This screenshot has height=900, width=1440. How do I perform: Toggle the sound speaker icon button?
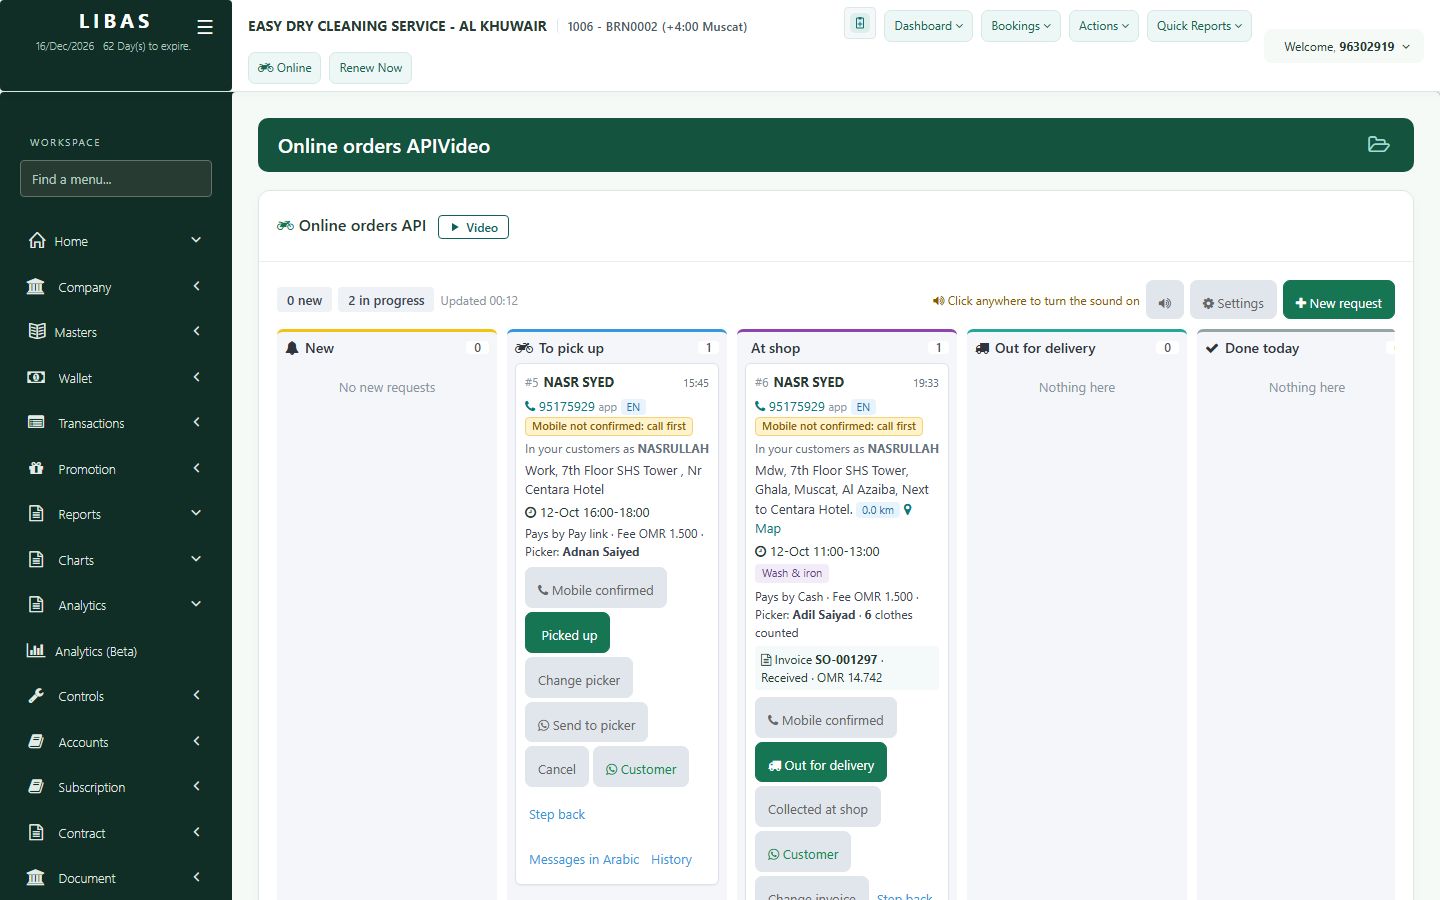(1165, 301)
